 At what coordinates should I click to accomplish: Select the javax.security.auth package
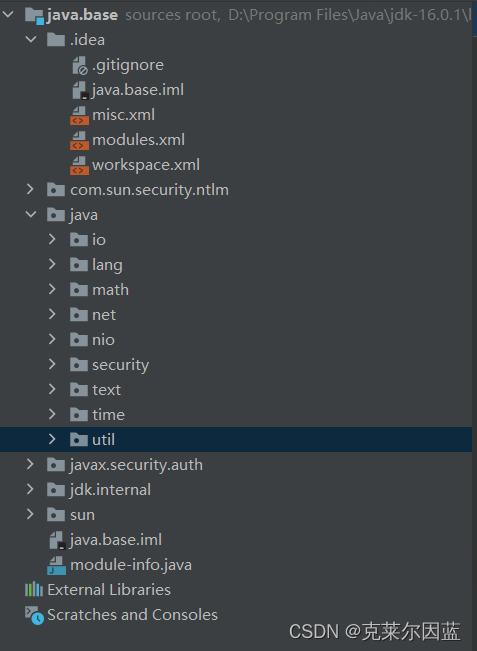136,465
